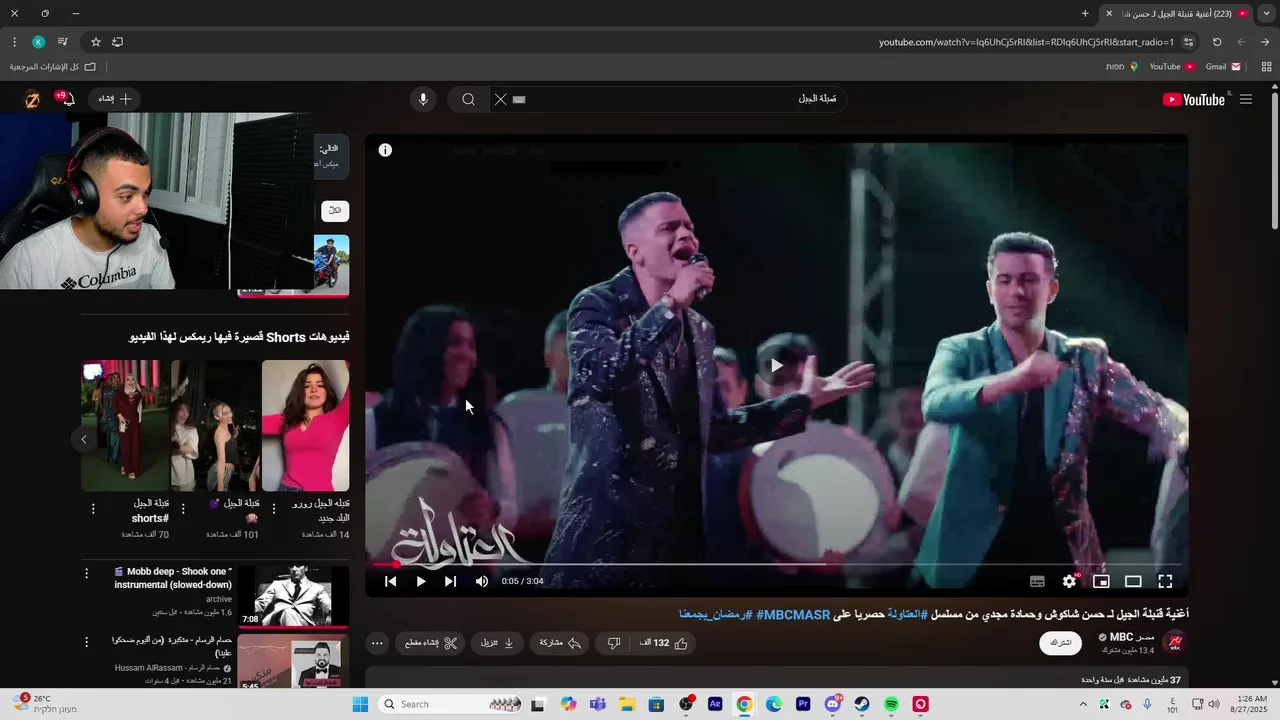Toggle theater mode view

(1133, 581)
